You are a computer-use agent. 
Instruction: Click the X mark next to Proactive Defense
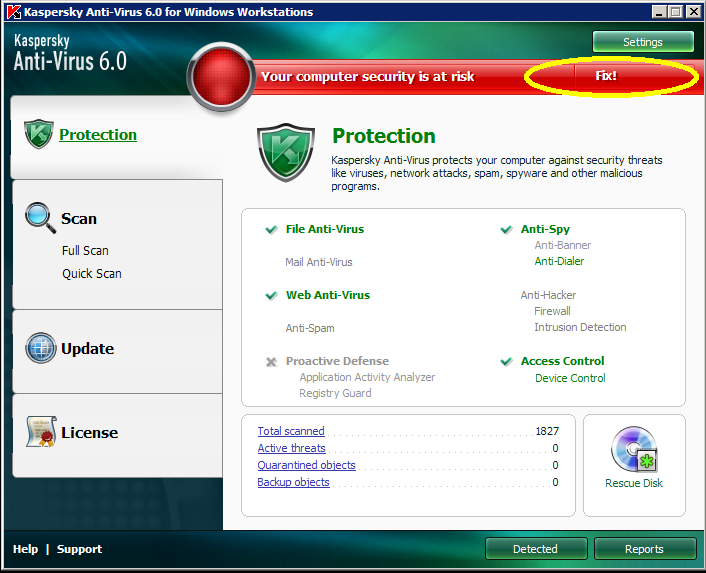(271, 362)
